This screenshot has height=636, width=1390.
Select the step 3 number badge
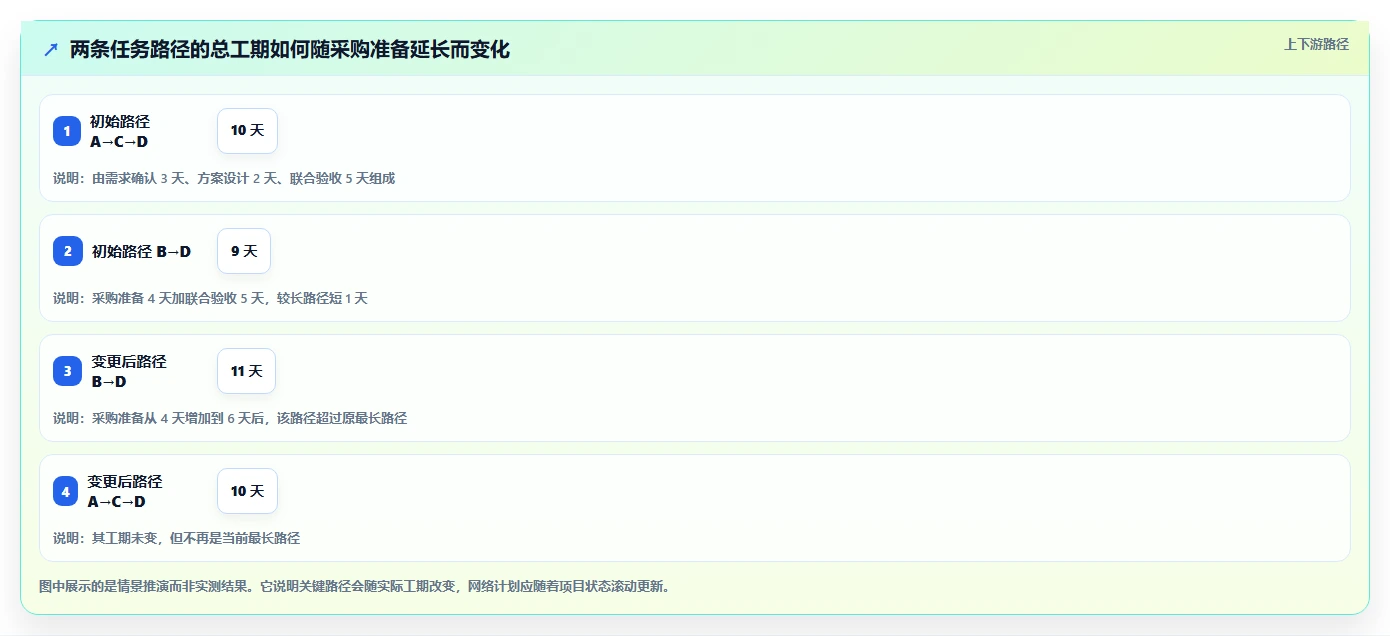pos(68,371)
